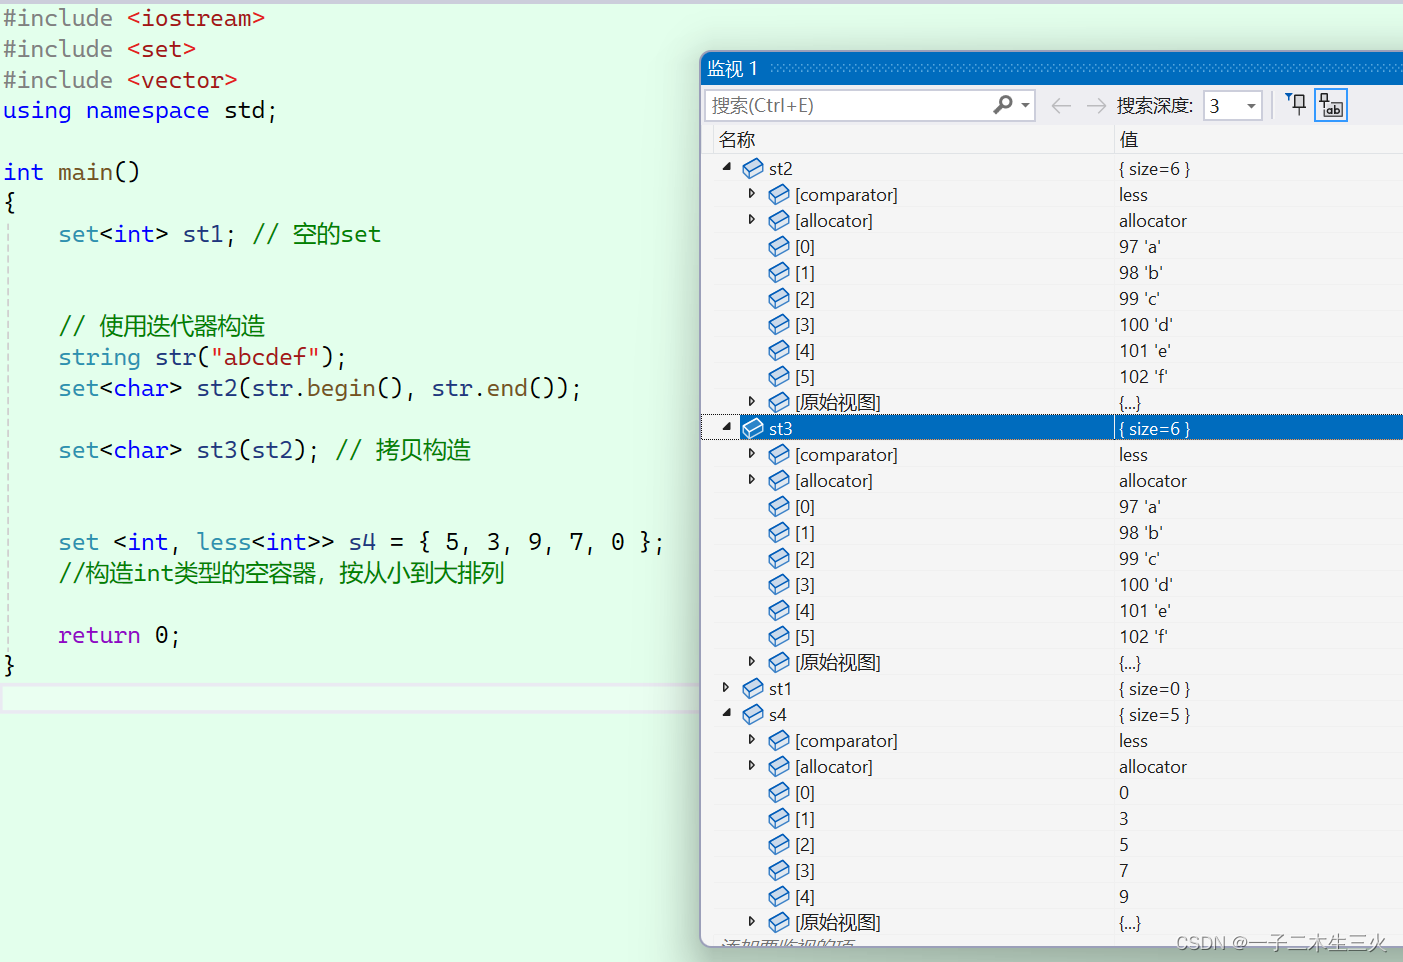
Task: Expand s4's [原始视图] raw view node
Action: (x=752, y=922)
